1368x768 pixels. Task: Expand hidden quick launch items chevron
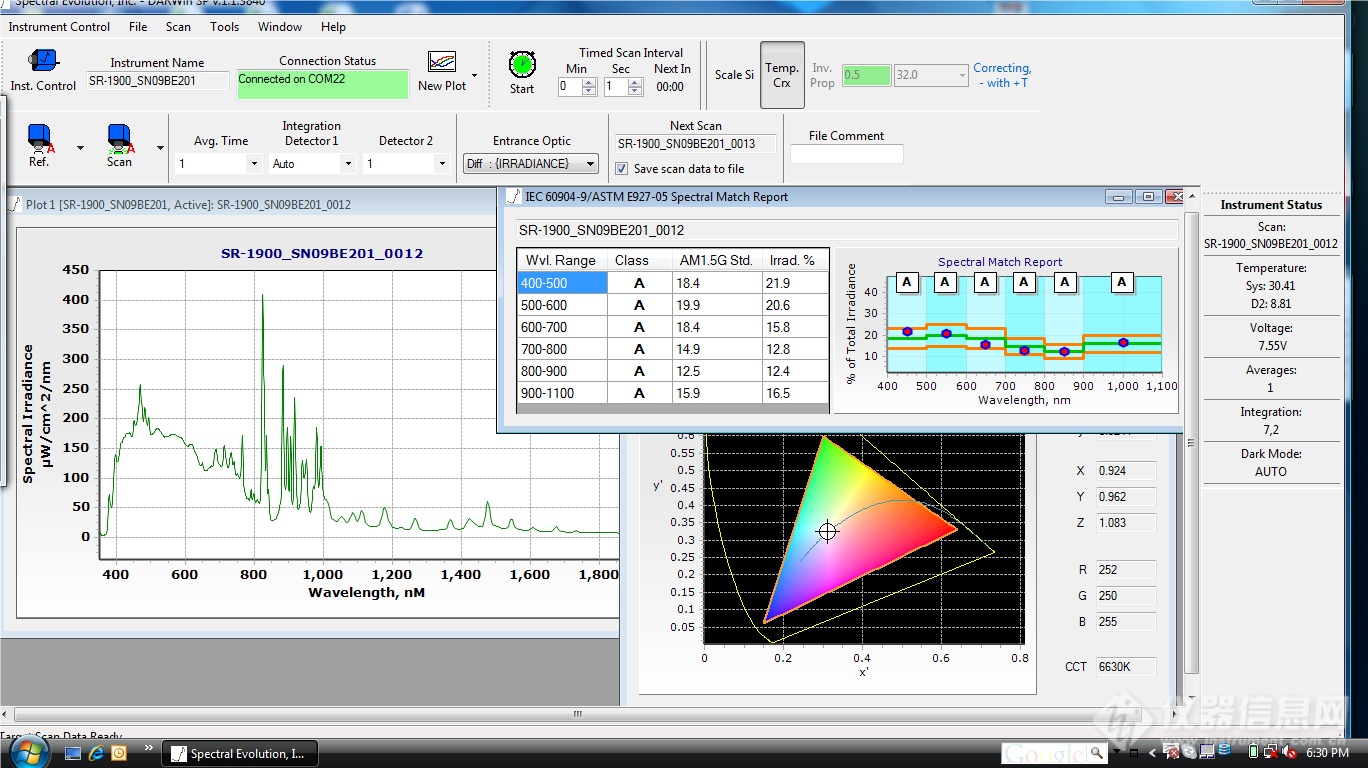(149, 748)
